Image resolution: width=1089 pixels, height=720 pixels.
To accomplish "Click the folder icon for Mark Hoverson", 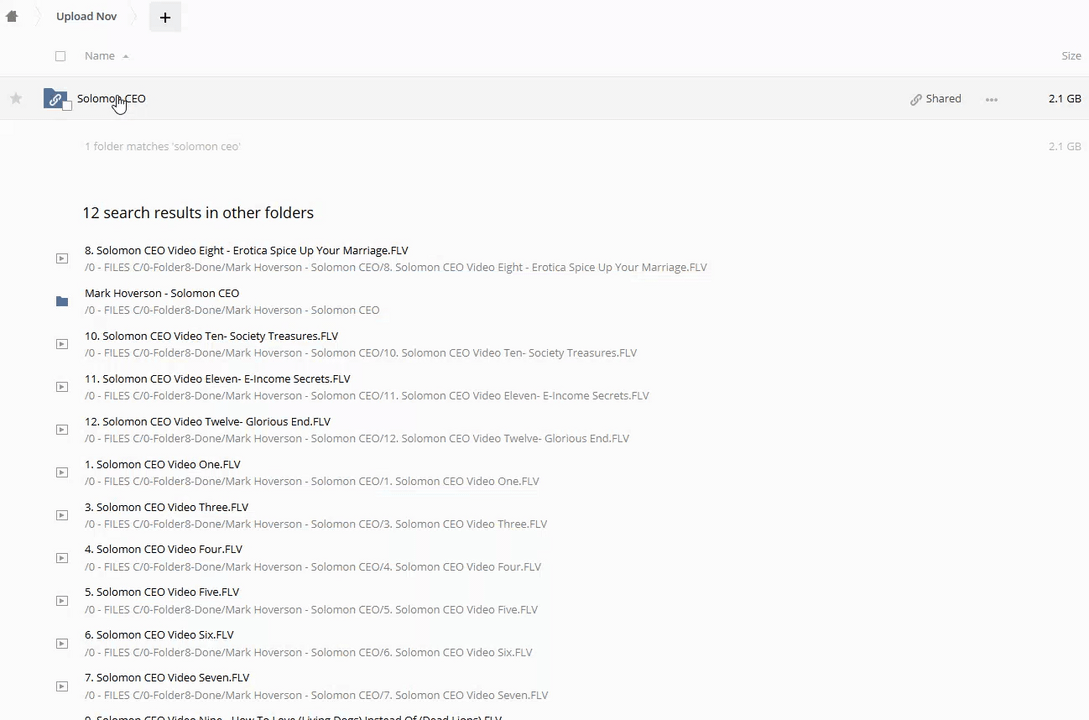I will click(62, 301).
